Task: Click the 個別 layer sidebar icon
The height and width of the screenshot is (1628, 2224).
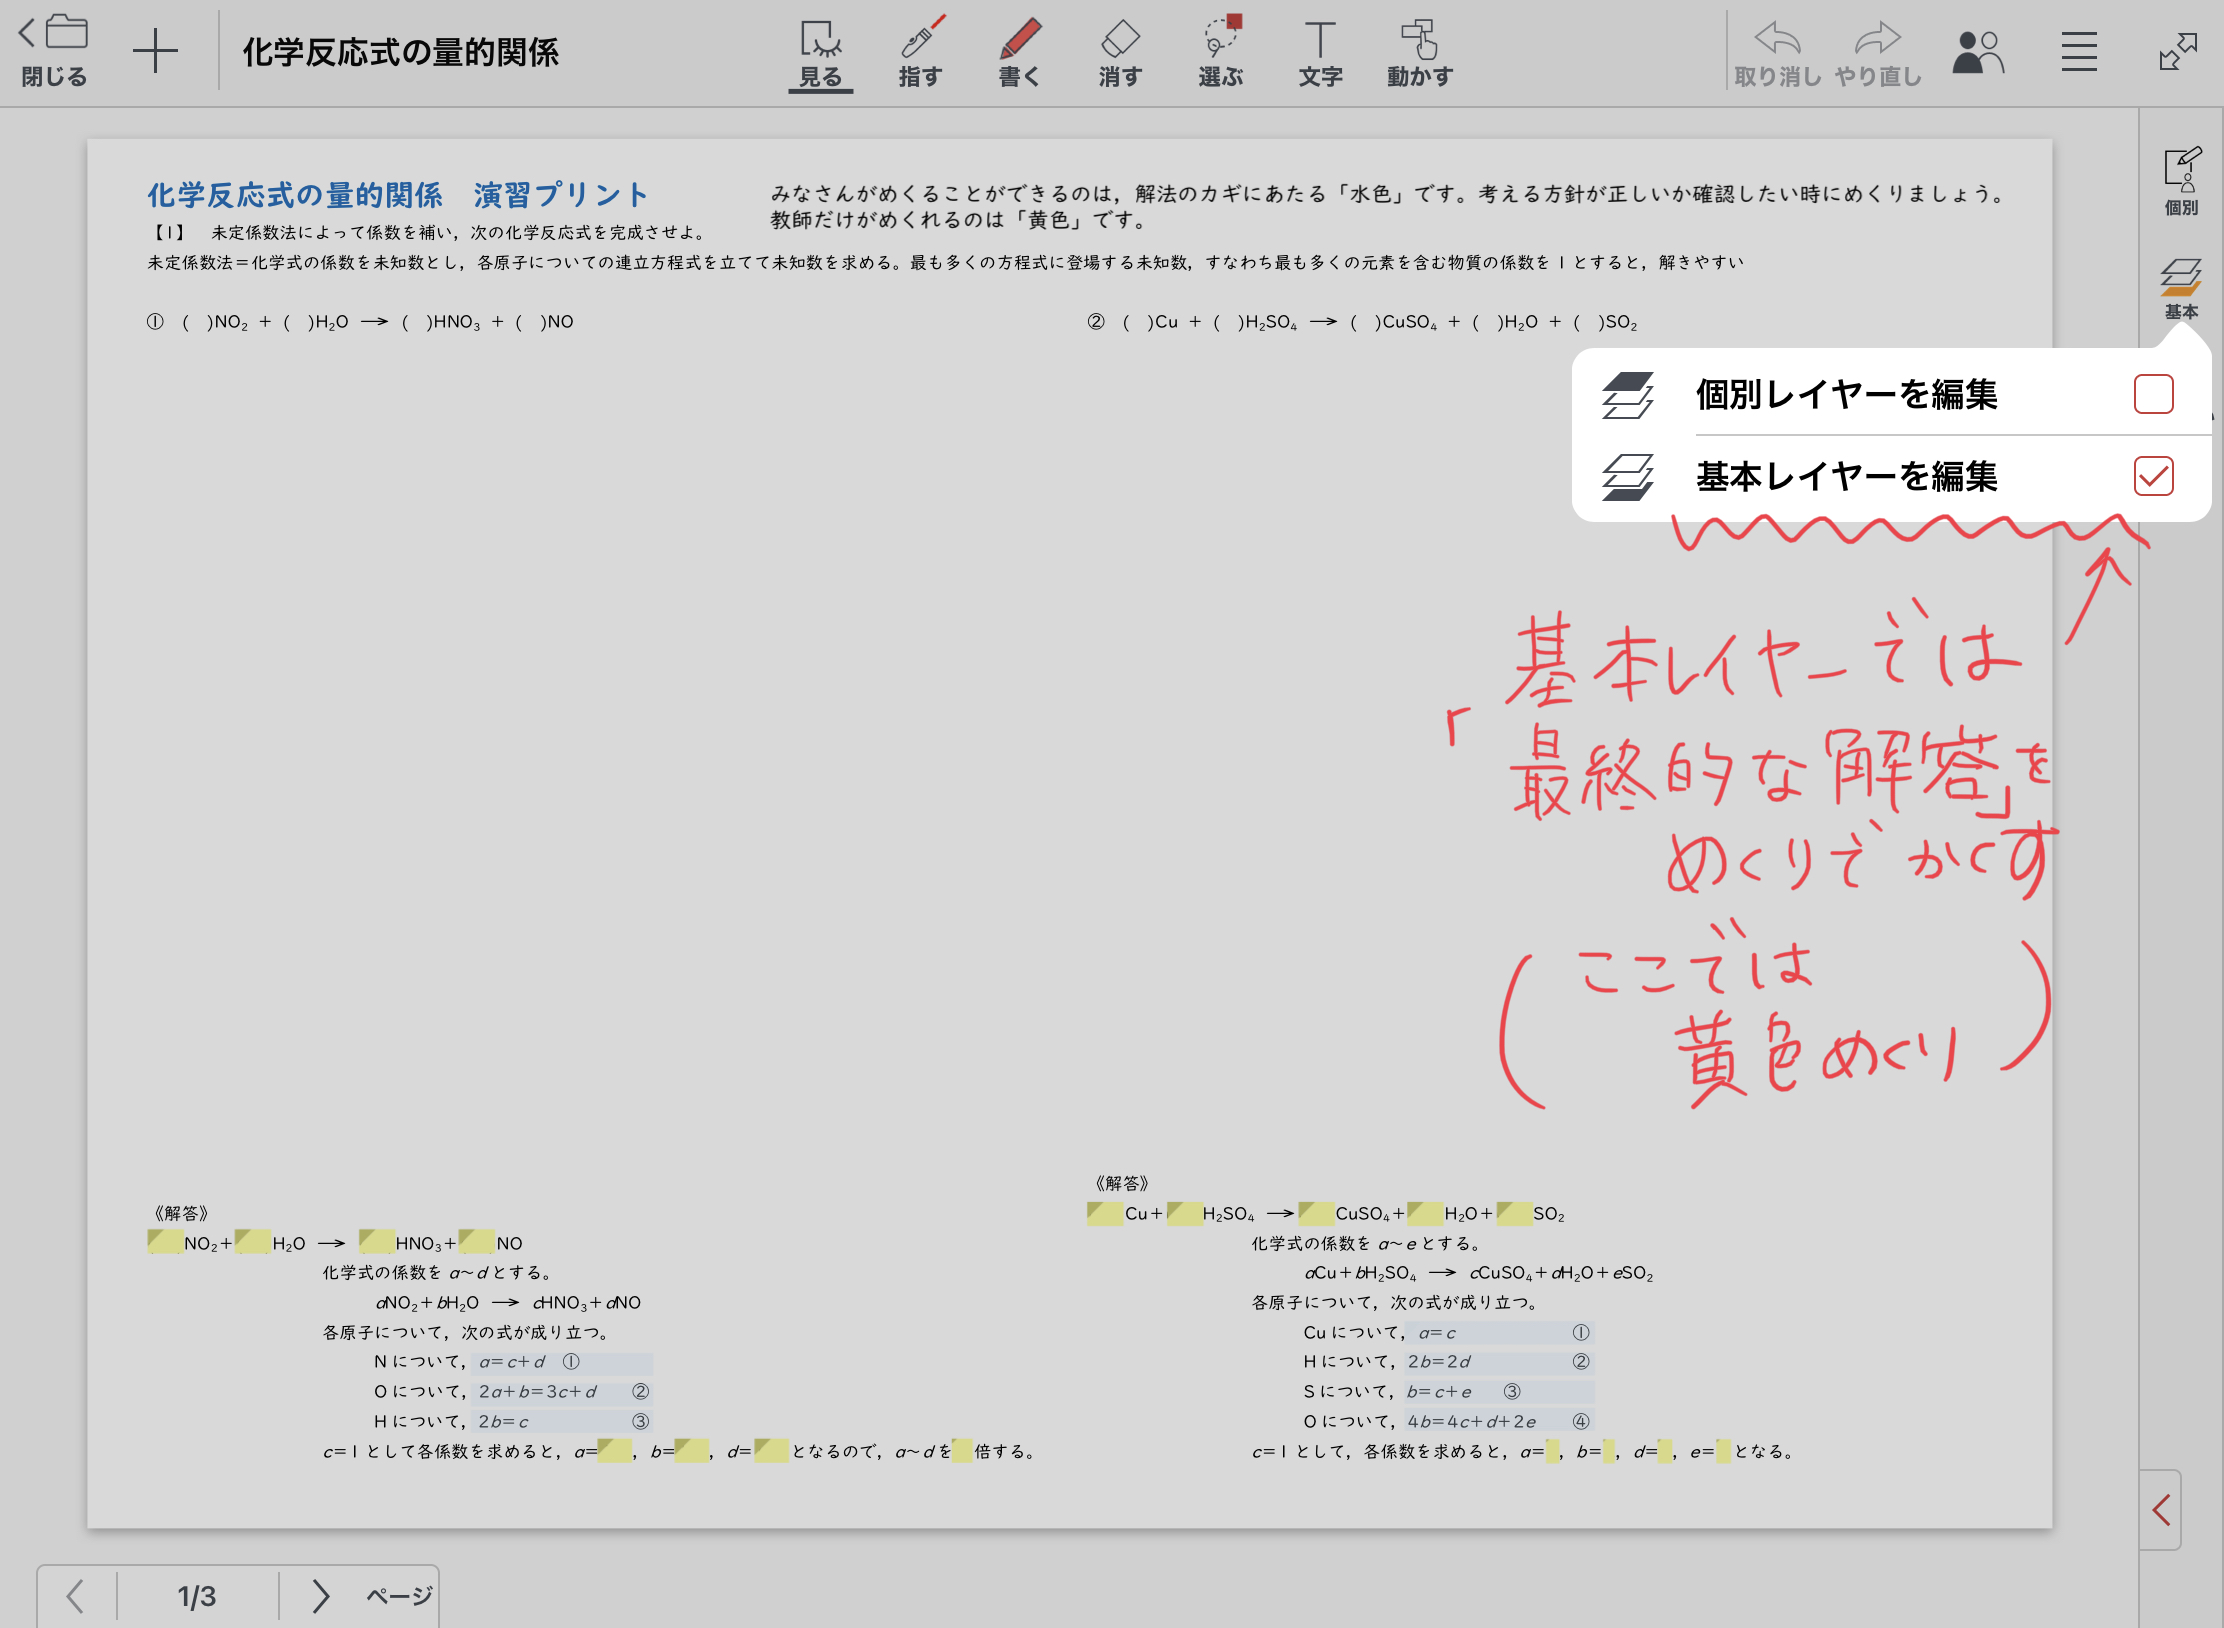Action: pyautogui.click(x=2181, y=181)
